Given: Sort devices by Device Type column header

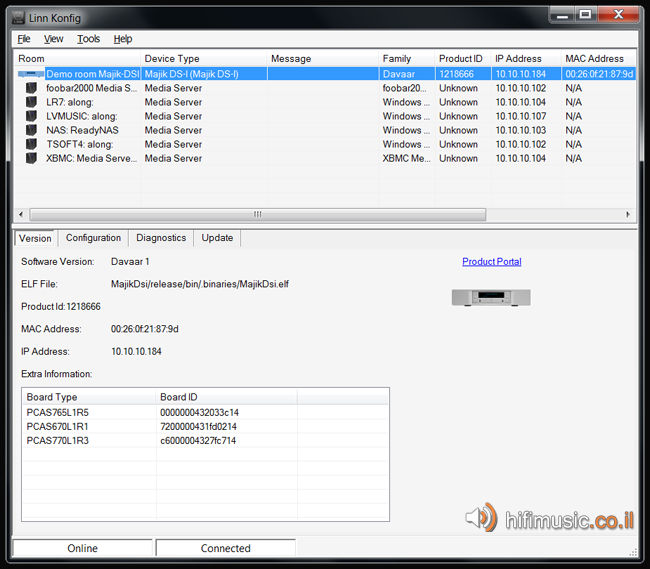Looking at the screenshot, I should click(x=204, y=58).
